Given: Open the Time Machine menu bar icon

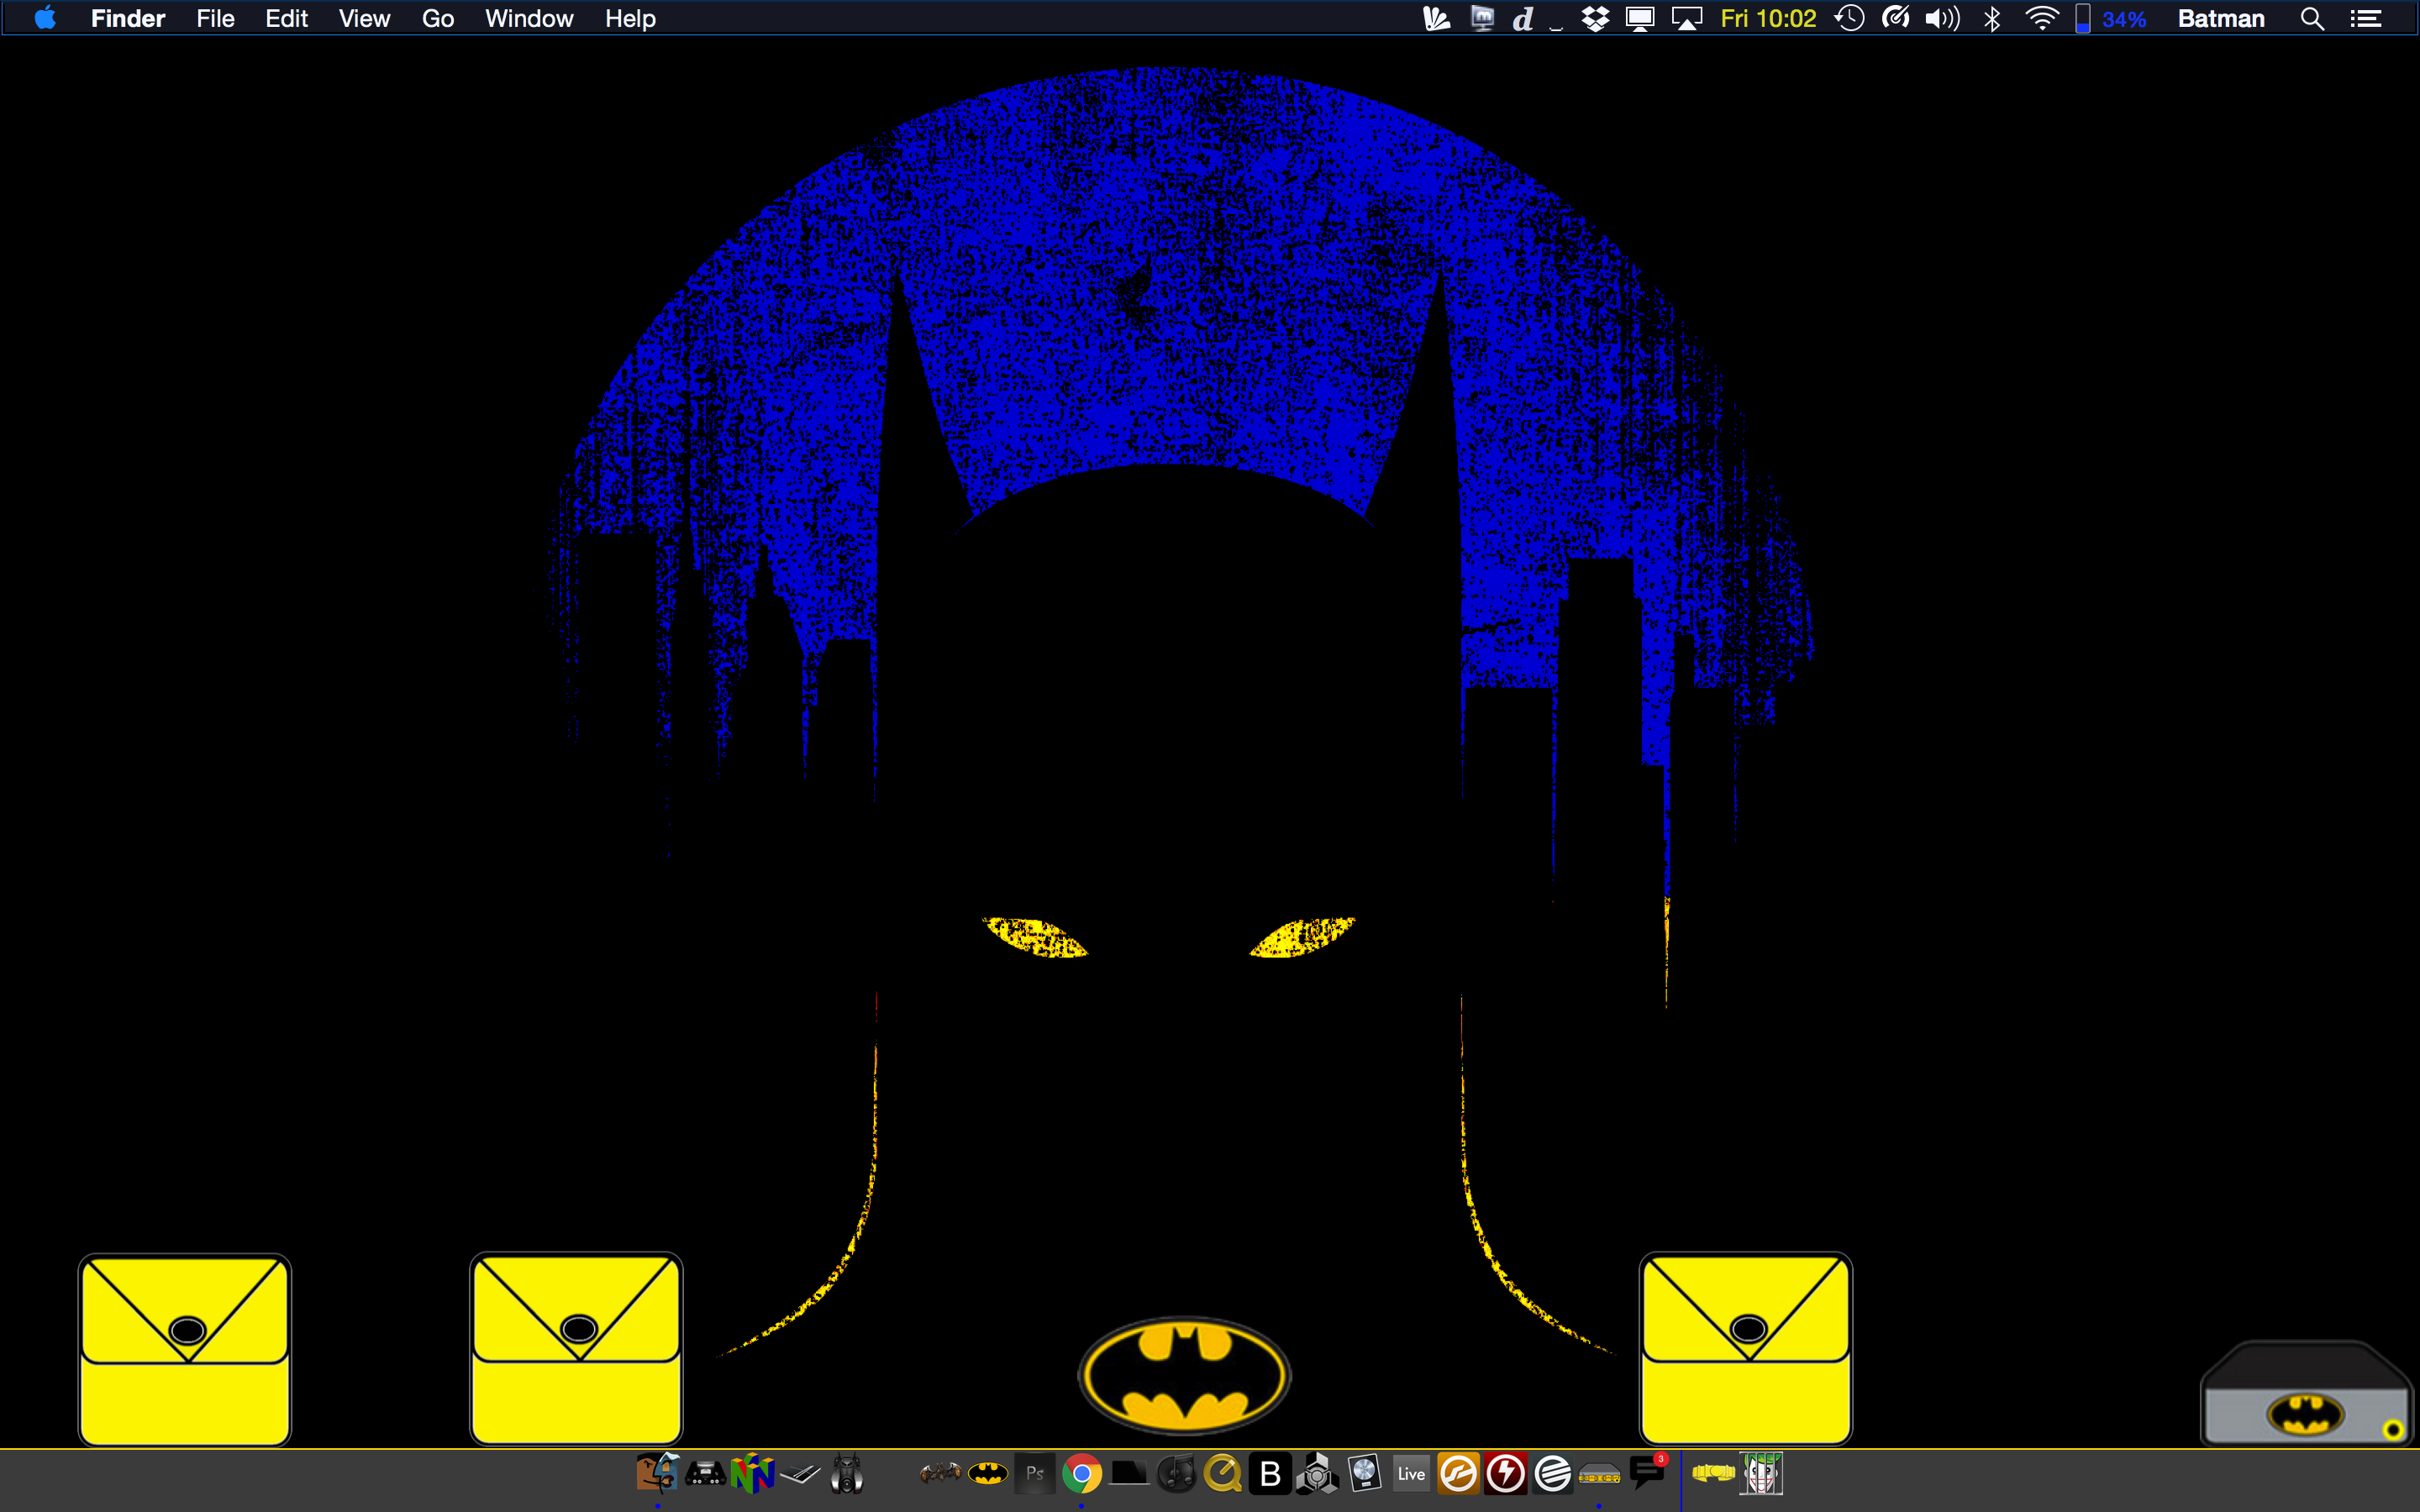Looking at the screenshot, I should coord(1850,18).
